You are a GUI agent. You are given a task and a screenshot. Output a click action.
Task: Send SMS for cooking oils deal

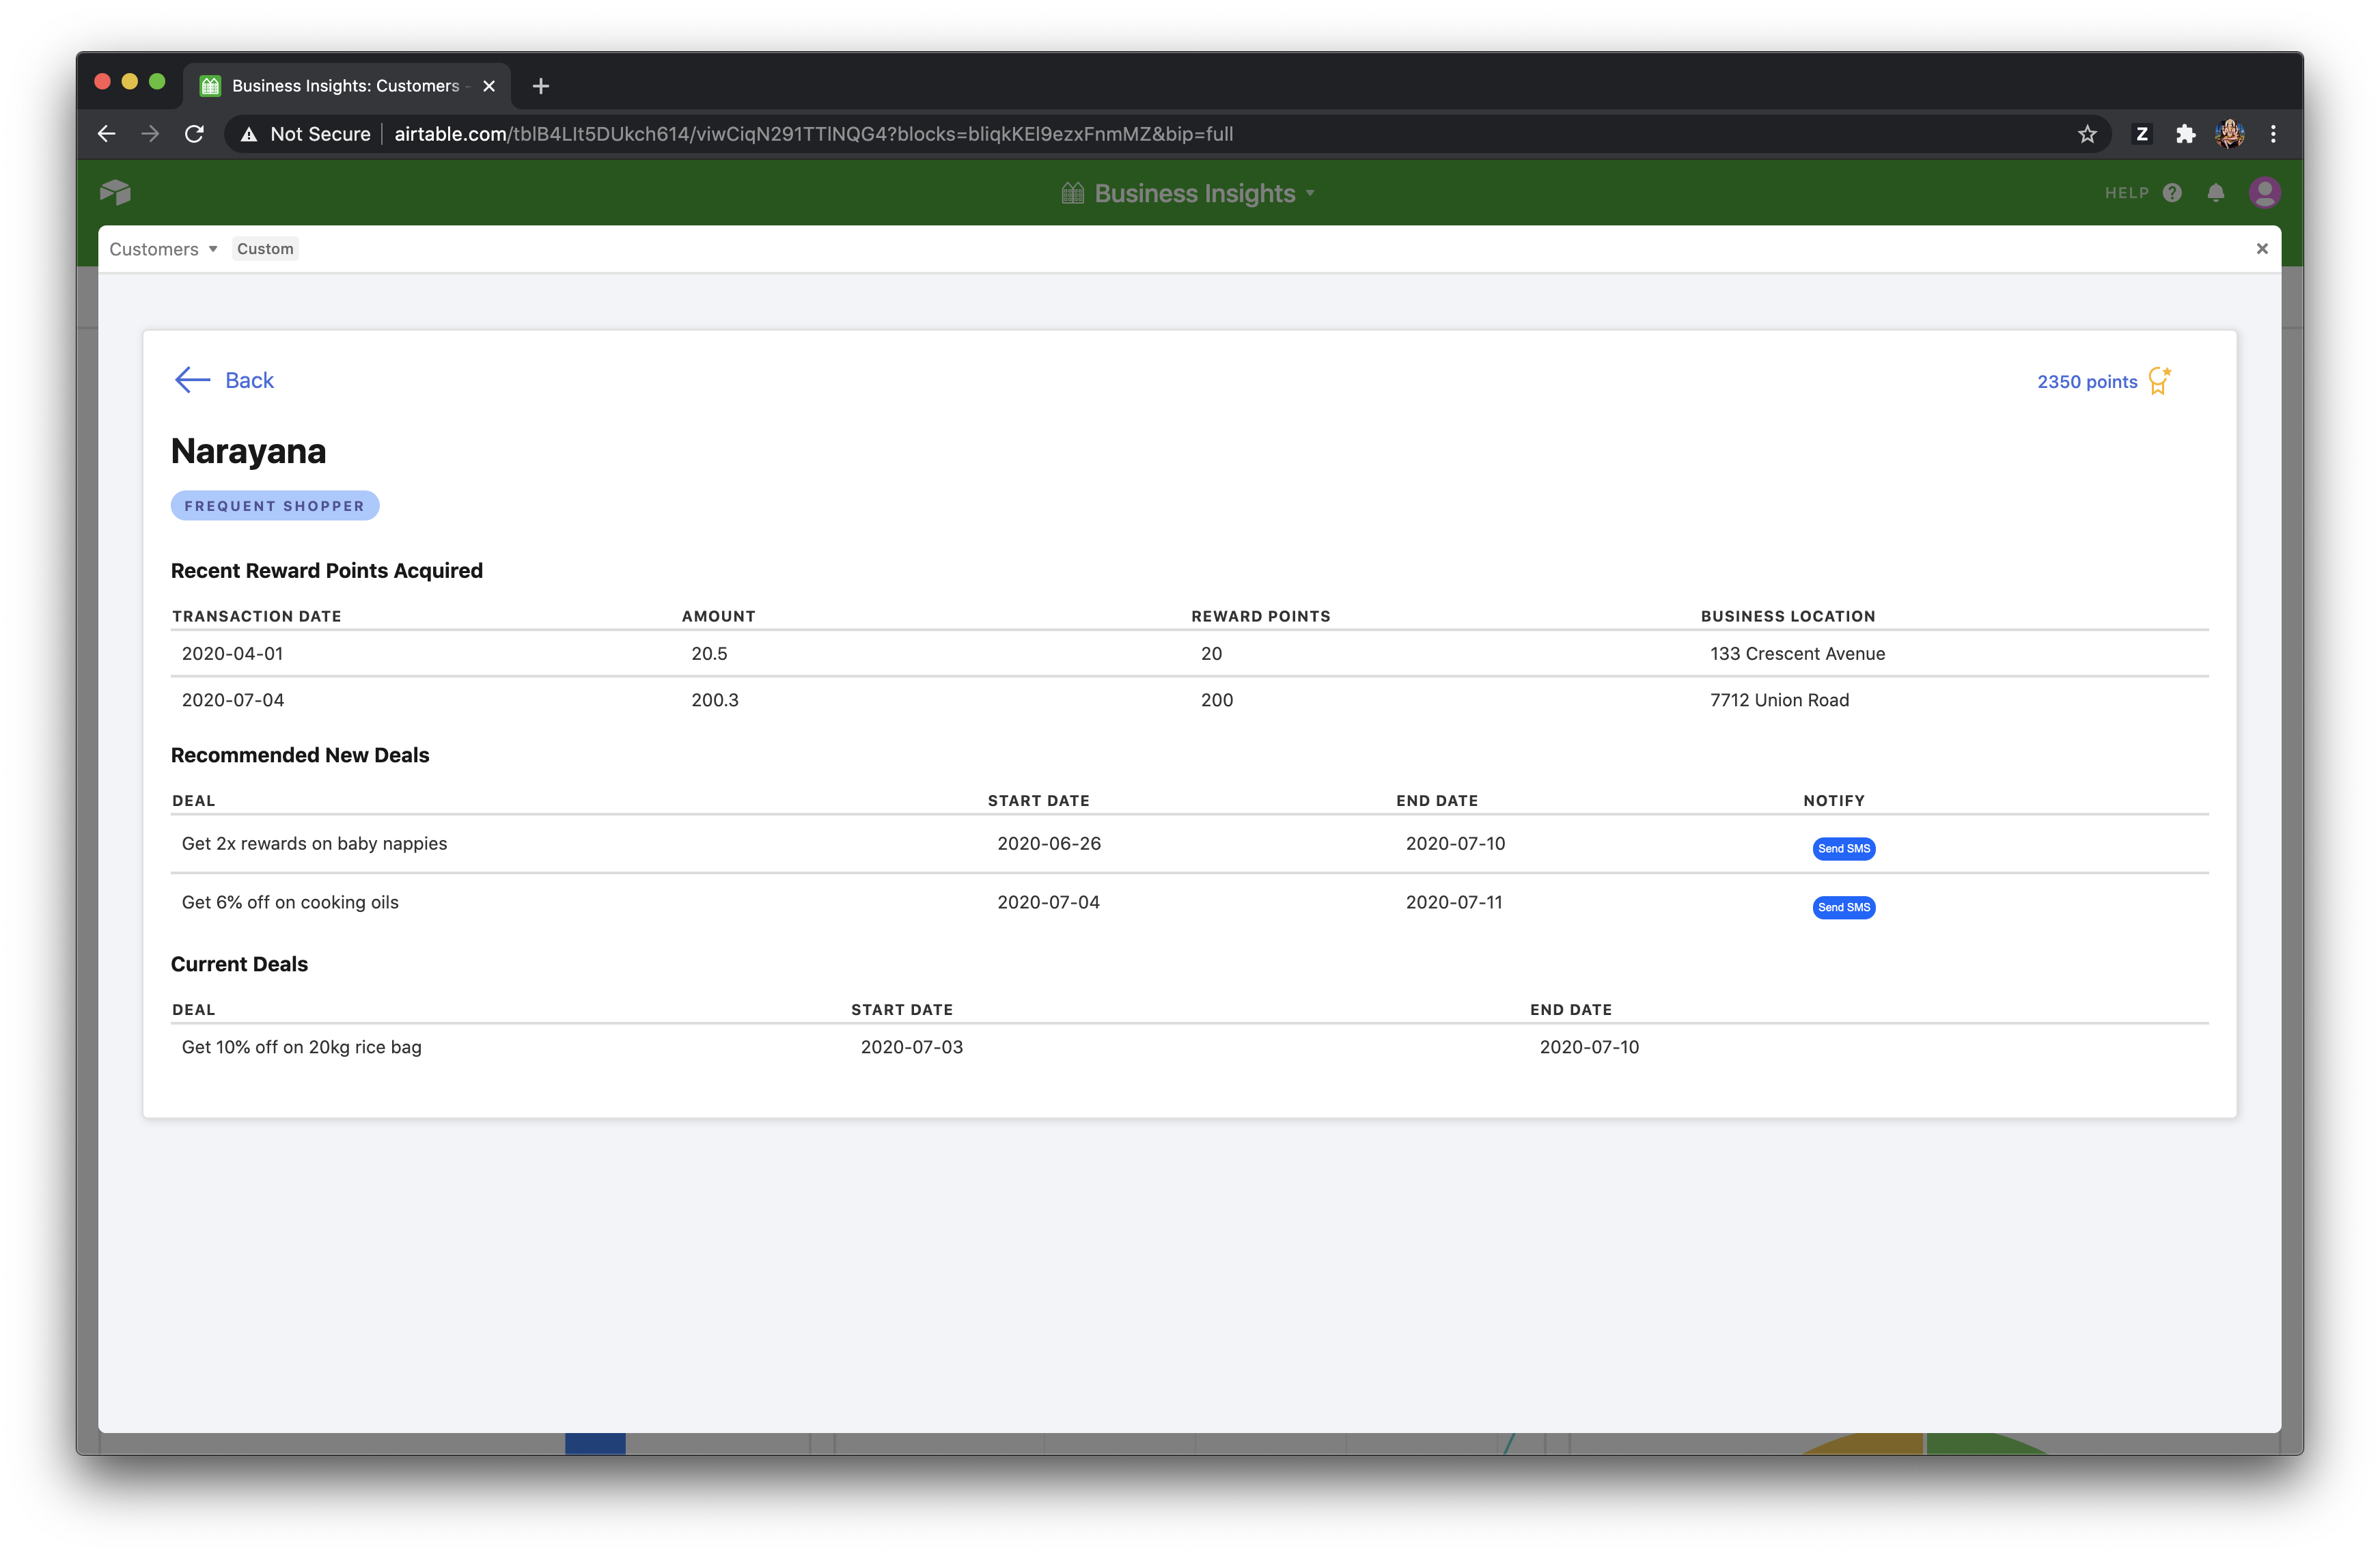1843,907
